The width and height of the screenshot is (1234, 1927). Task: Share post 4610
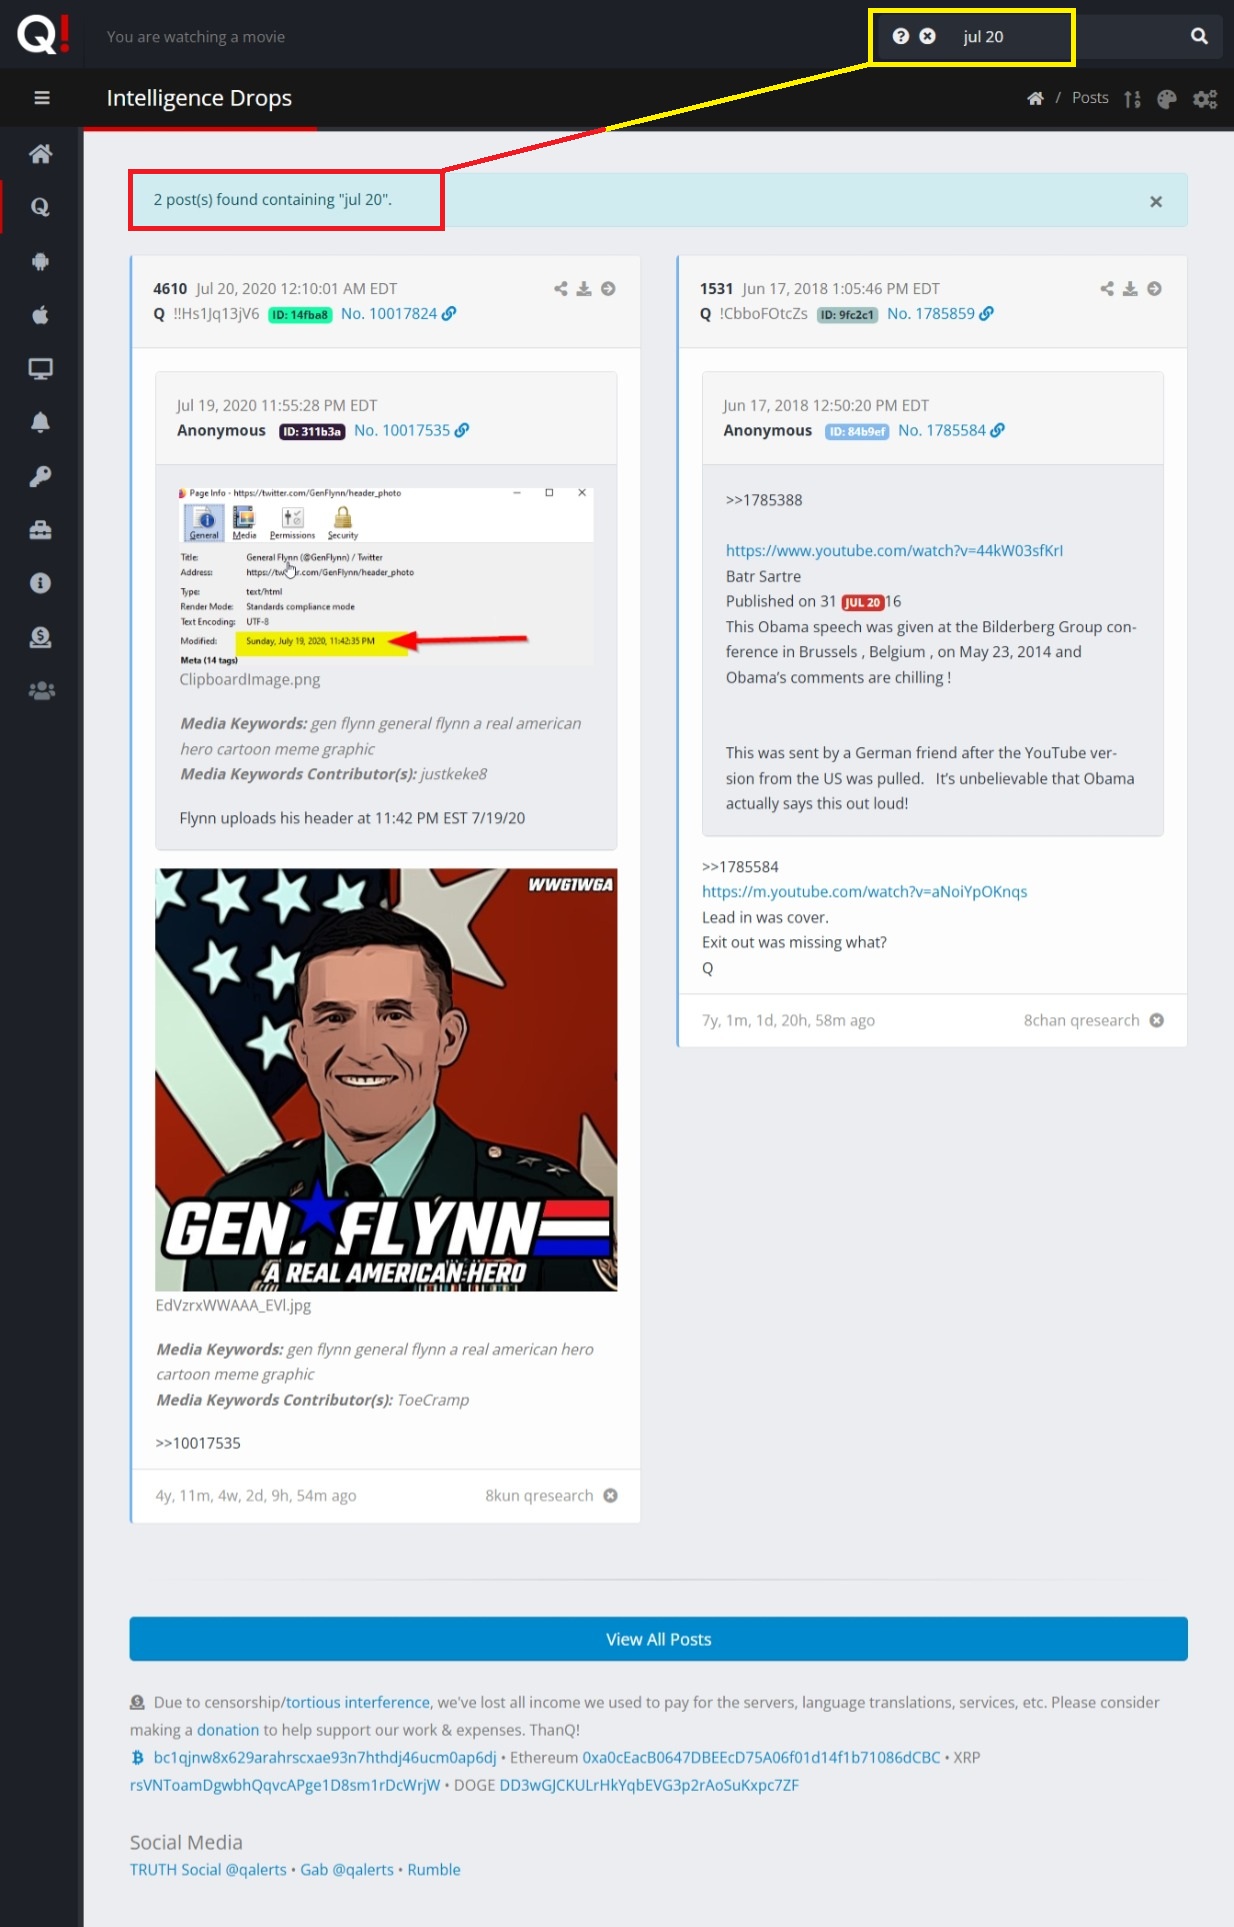click(x=560, y=289)
